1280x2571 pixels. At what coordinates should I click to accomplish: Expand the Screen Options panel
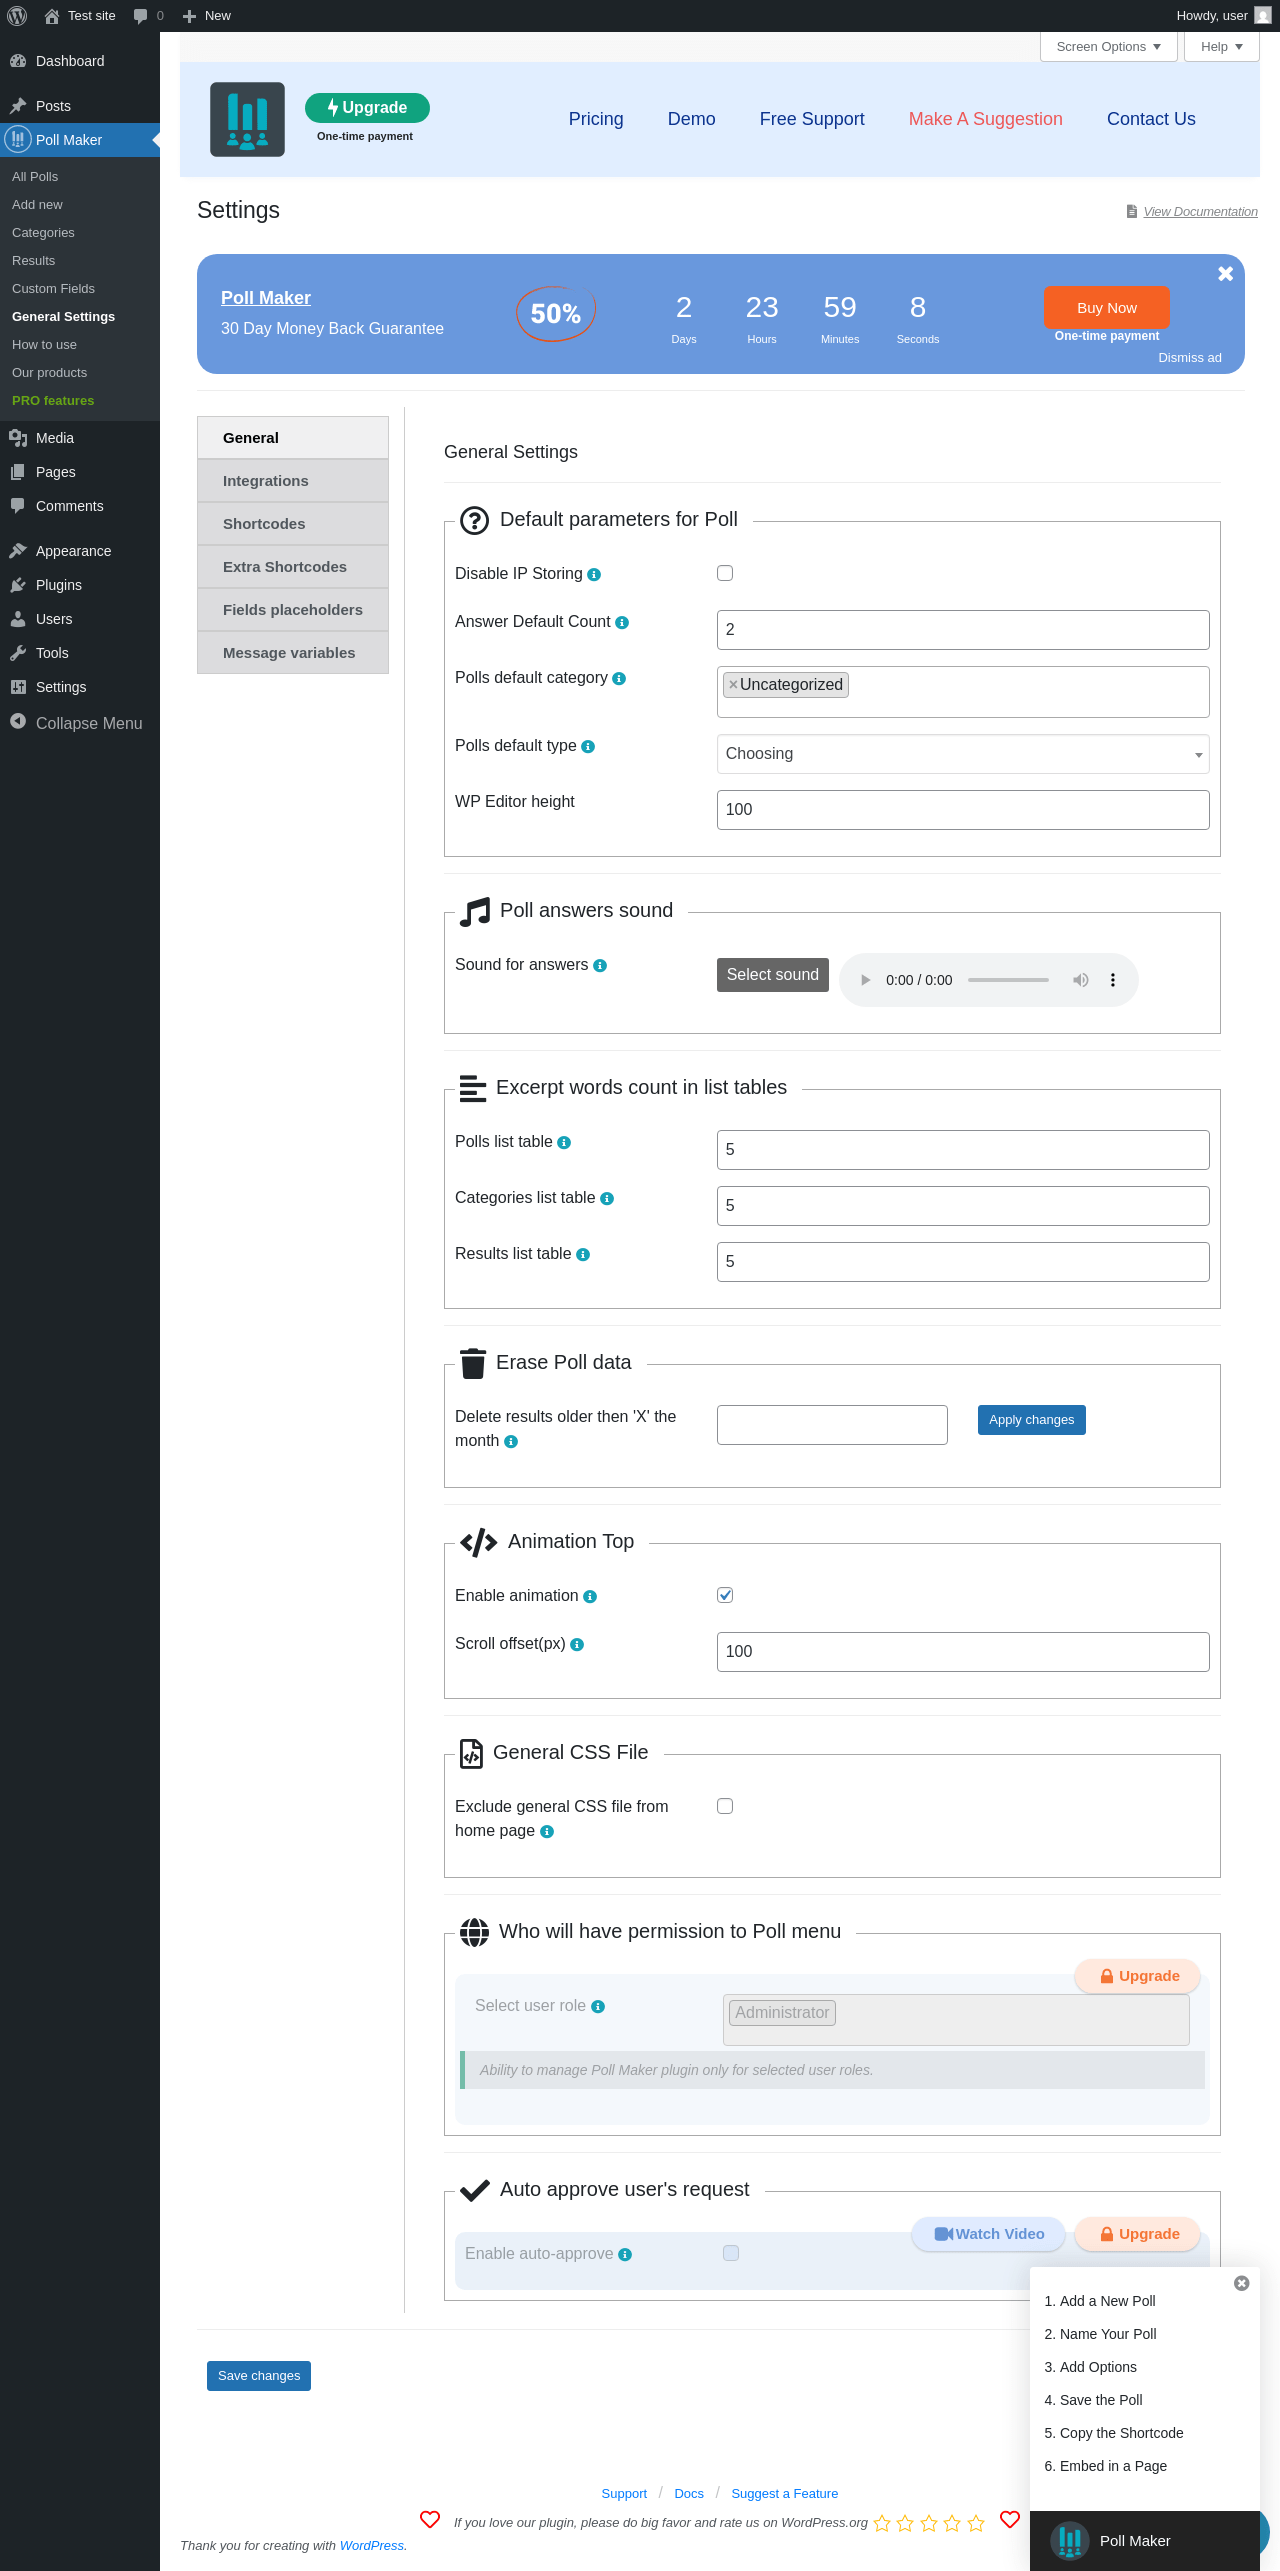point(1108,47)
